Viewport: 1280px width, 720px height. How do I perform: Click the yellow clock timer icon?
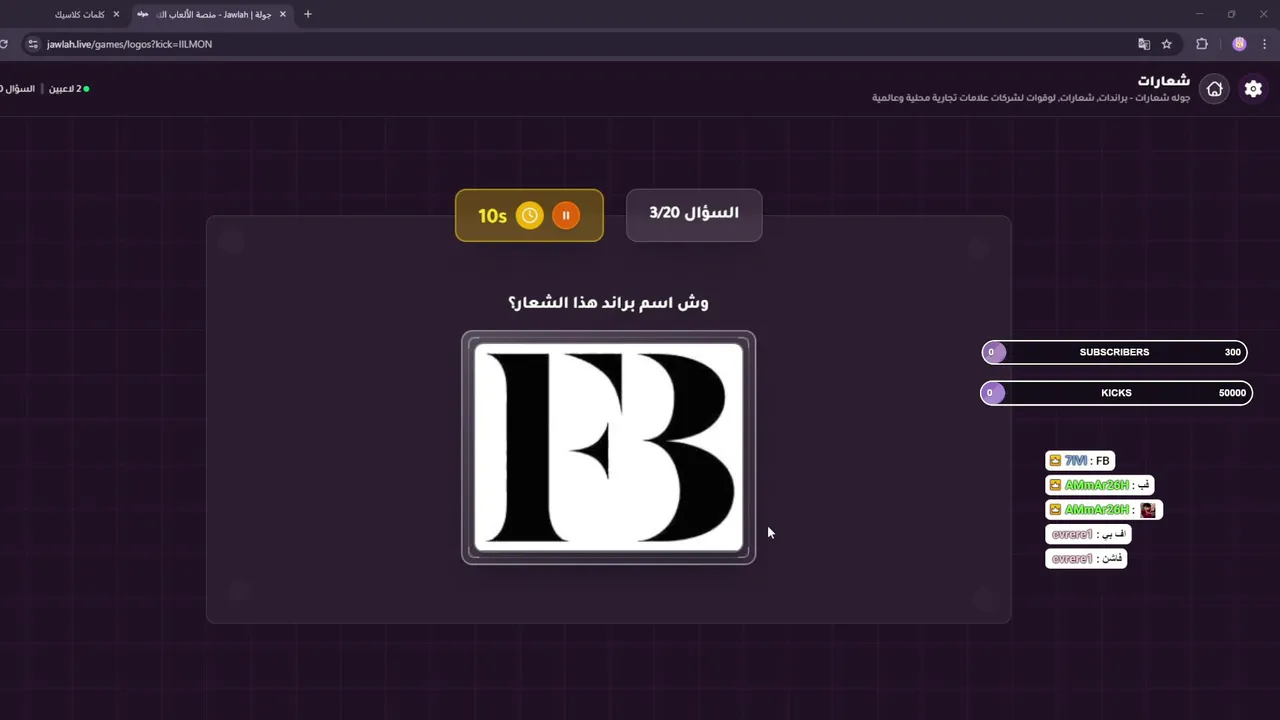click(x=530, y=215)
